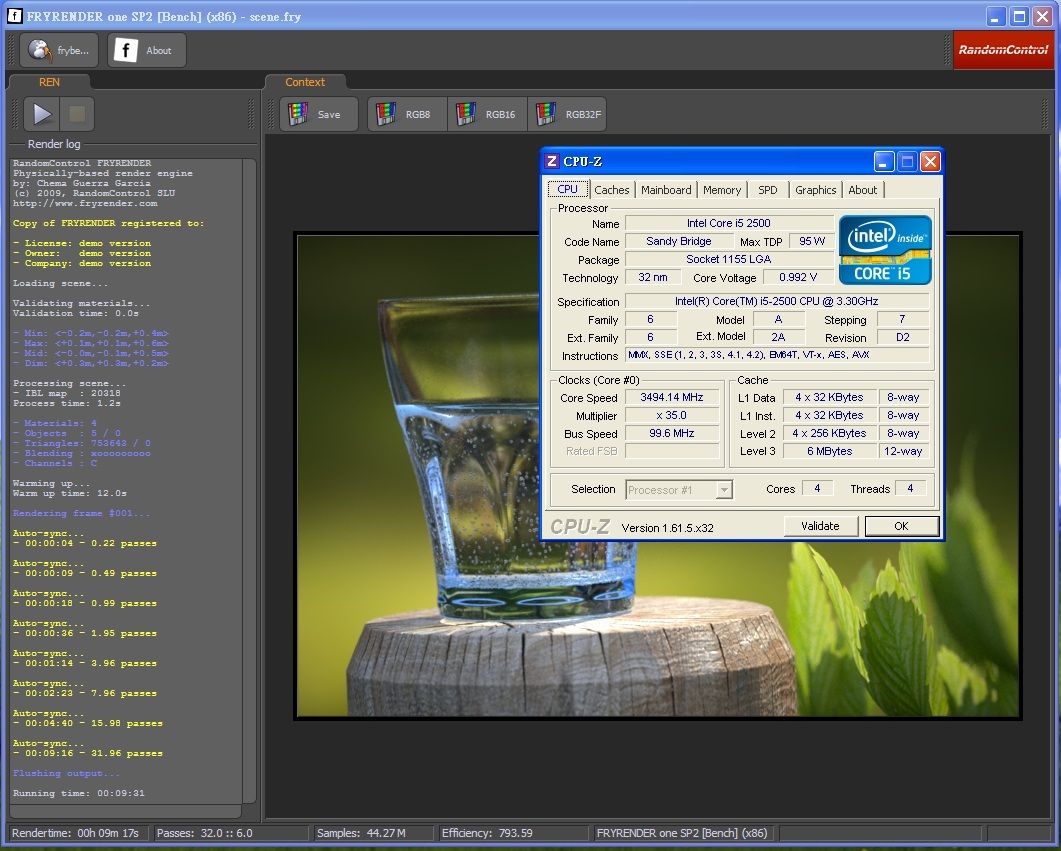Viewport: 1061px width, 851px height.
Task: Click the Cores count value
Action: [817, 488]
